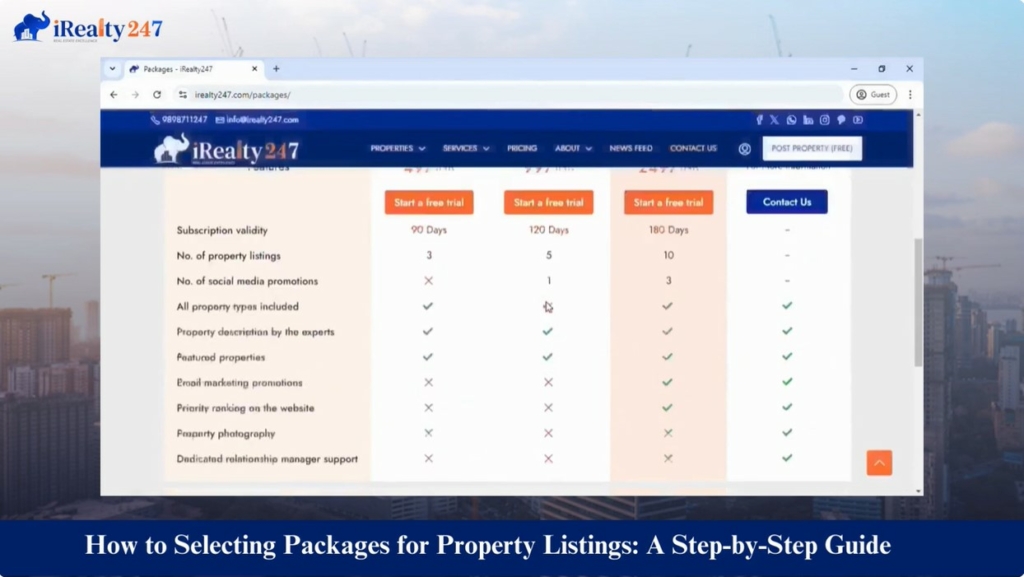The image size is (1024, 577).
Task: Click the page vertical scrollbar
Action: [x=918, y=300]
